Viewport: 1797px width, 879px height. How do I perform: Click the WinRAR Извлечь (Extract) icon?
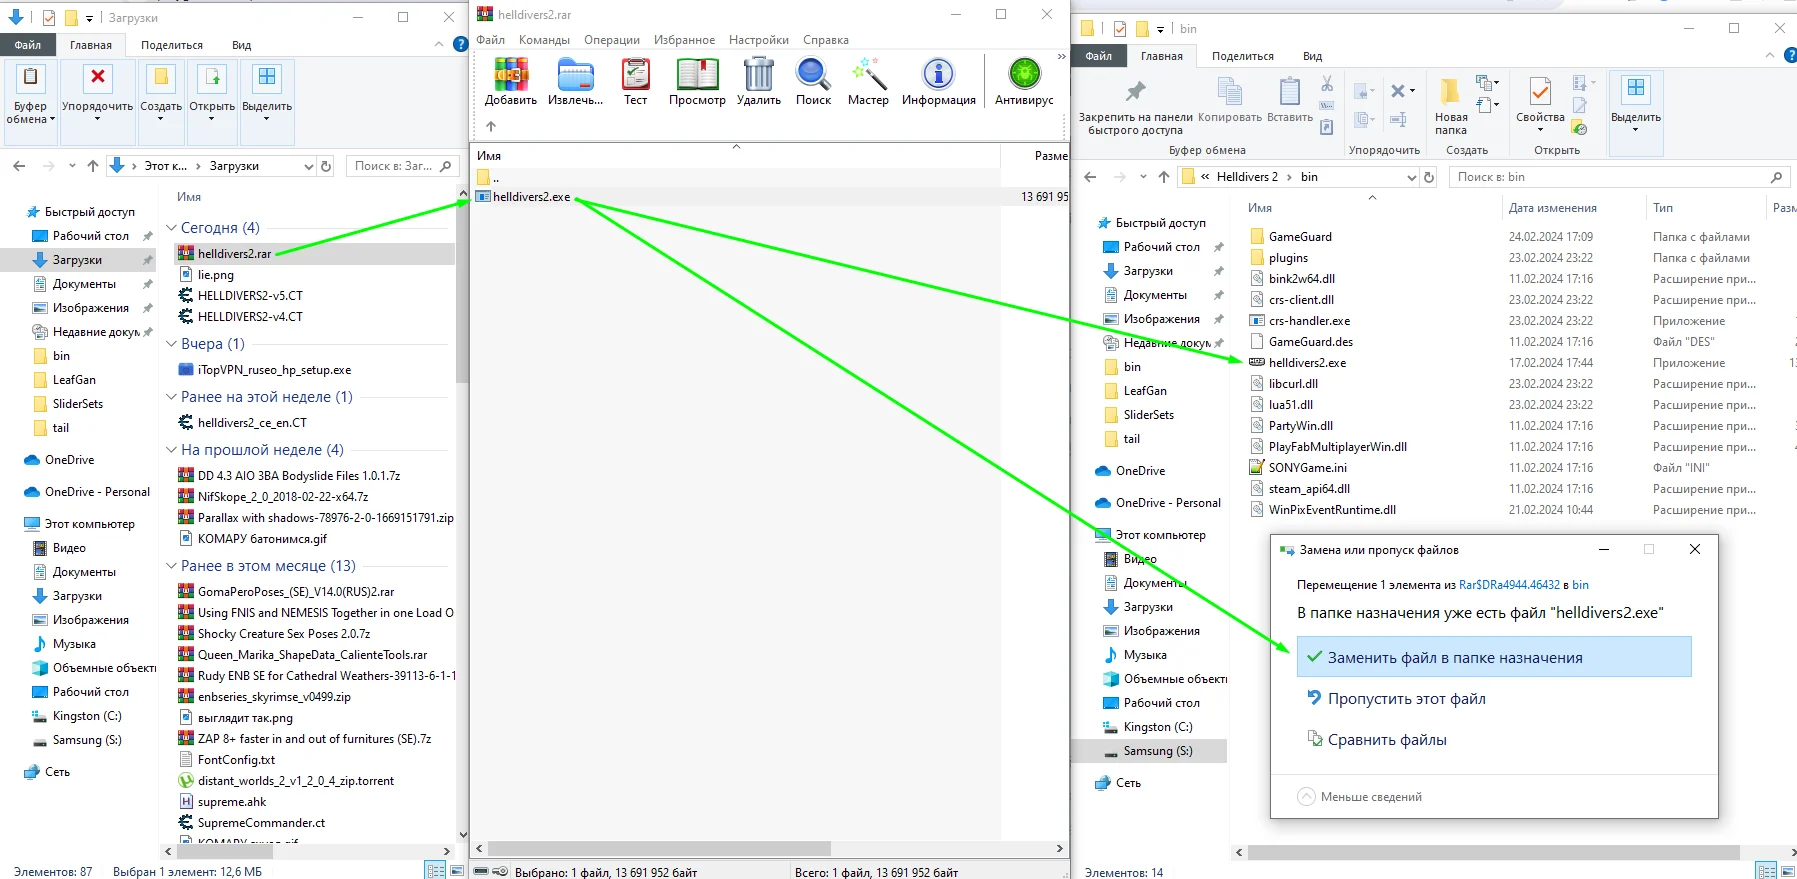(x=575, y=81)
